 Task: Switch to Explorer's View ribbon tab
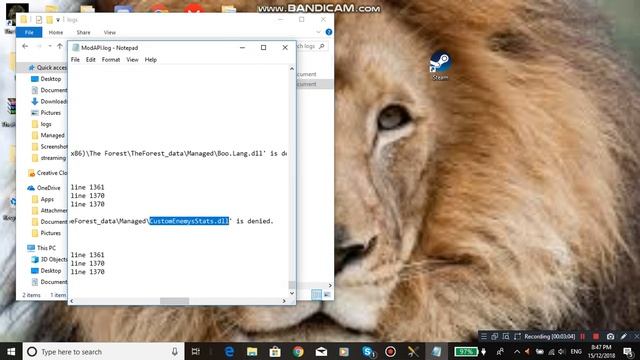pyautogui.click(x=110, y=32)
